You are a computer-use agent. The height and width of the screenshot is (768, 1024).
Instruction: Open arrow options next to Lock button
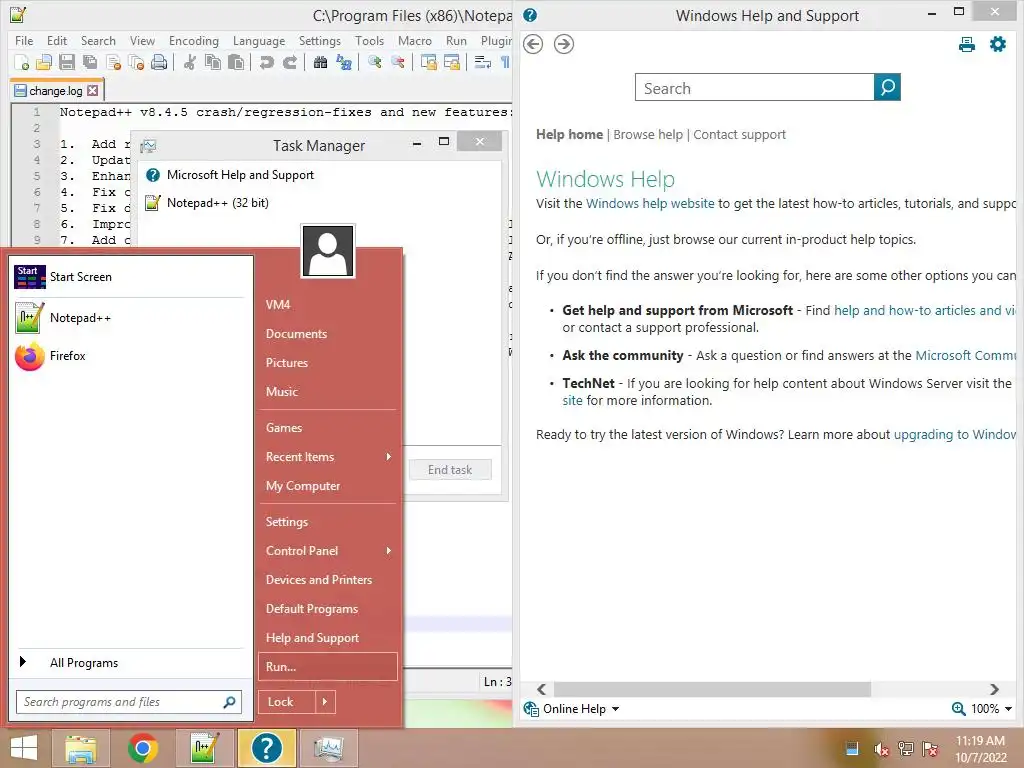[x=325, y=702]
